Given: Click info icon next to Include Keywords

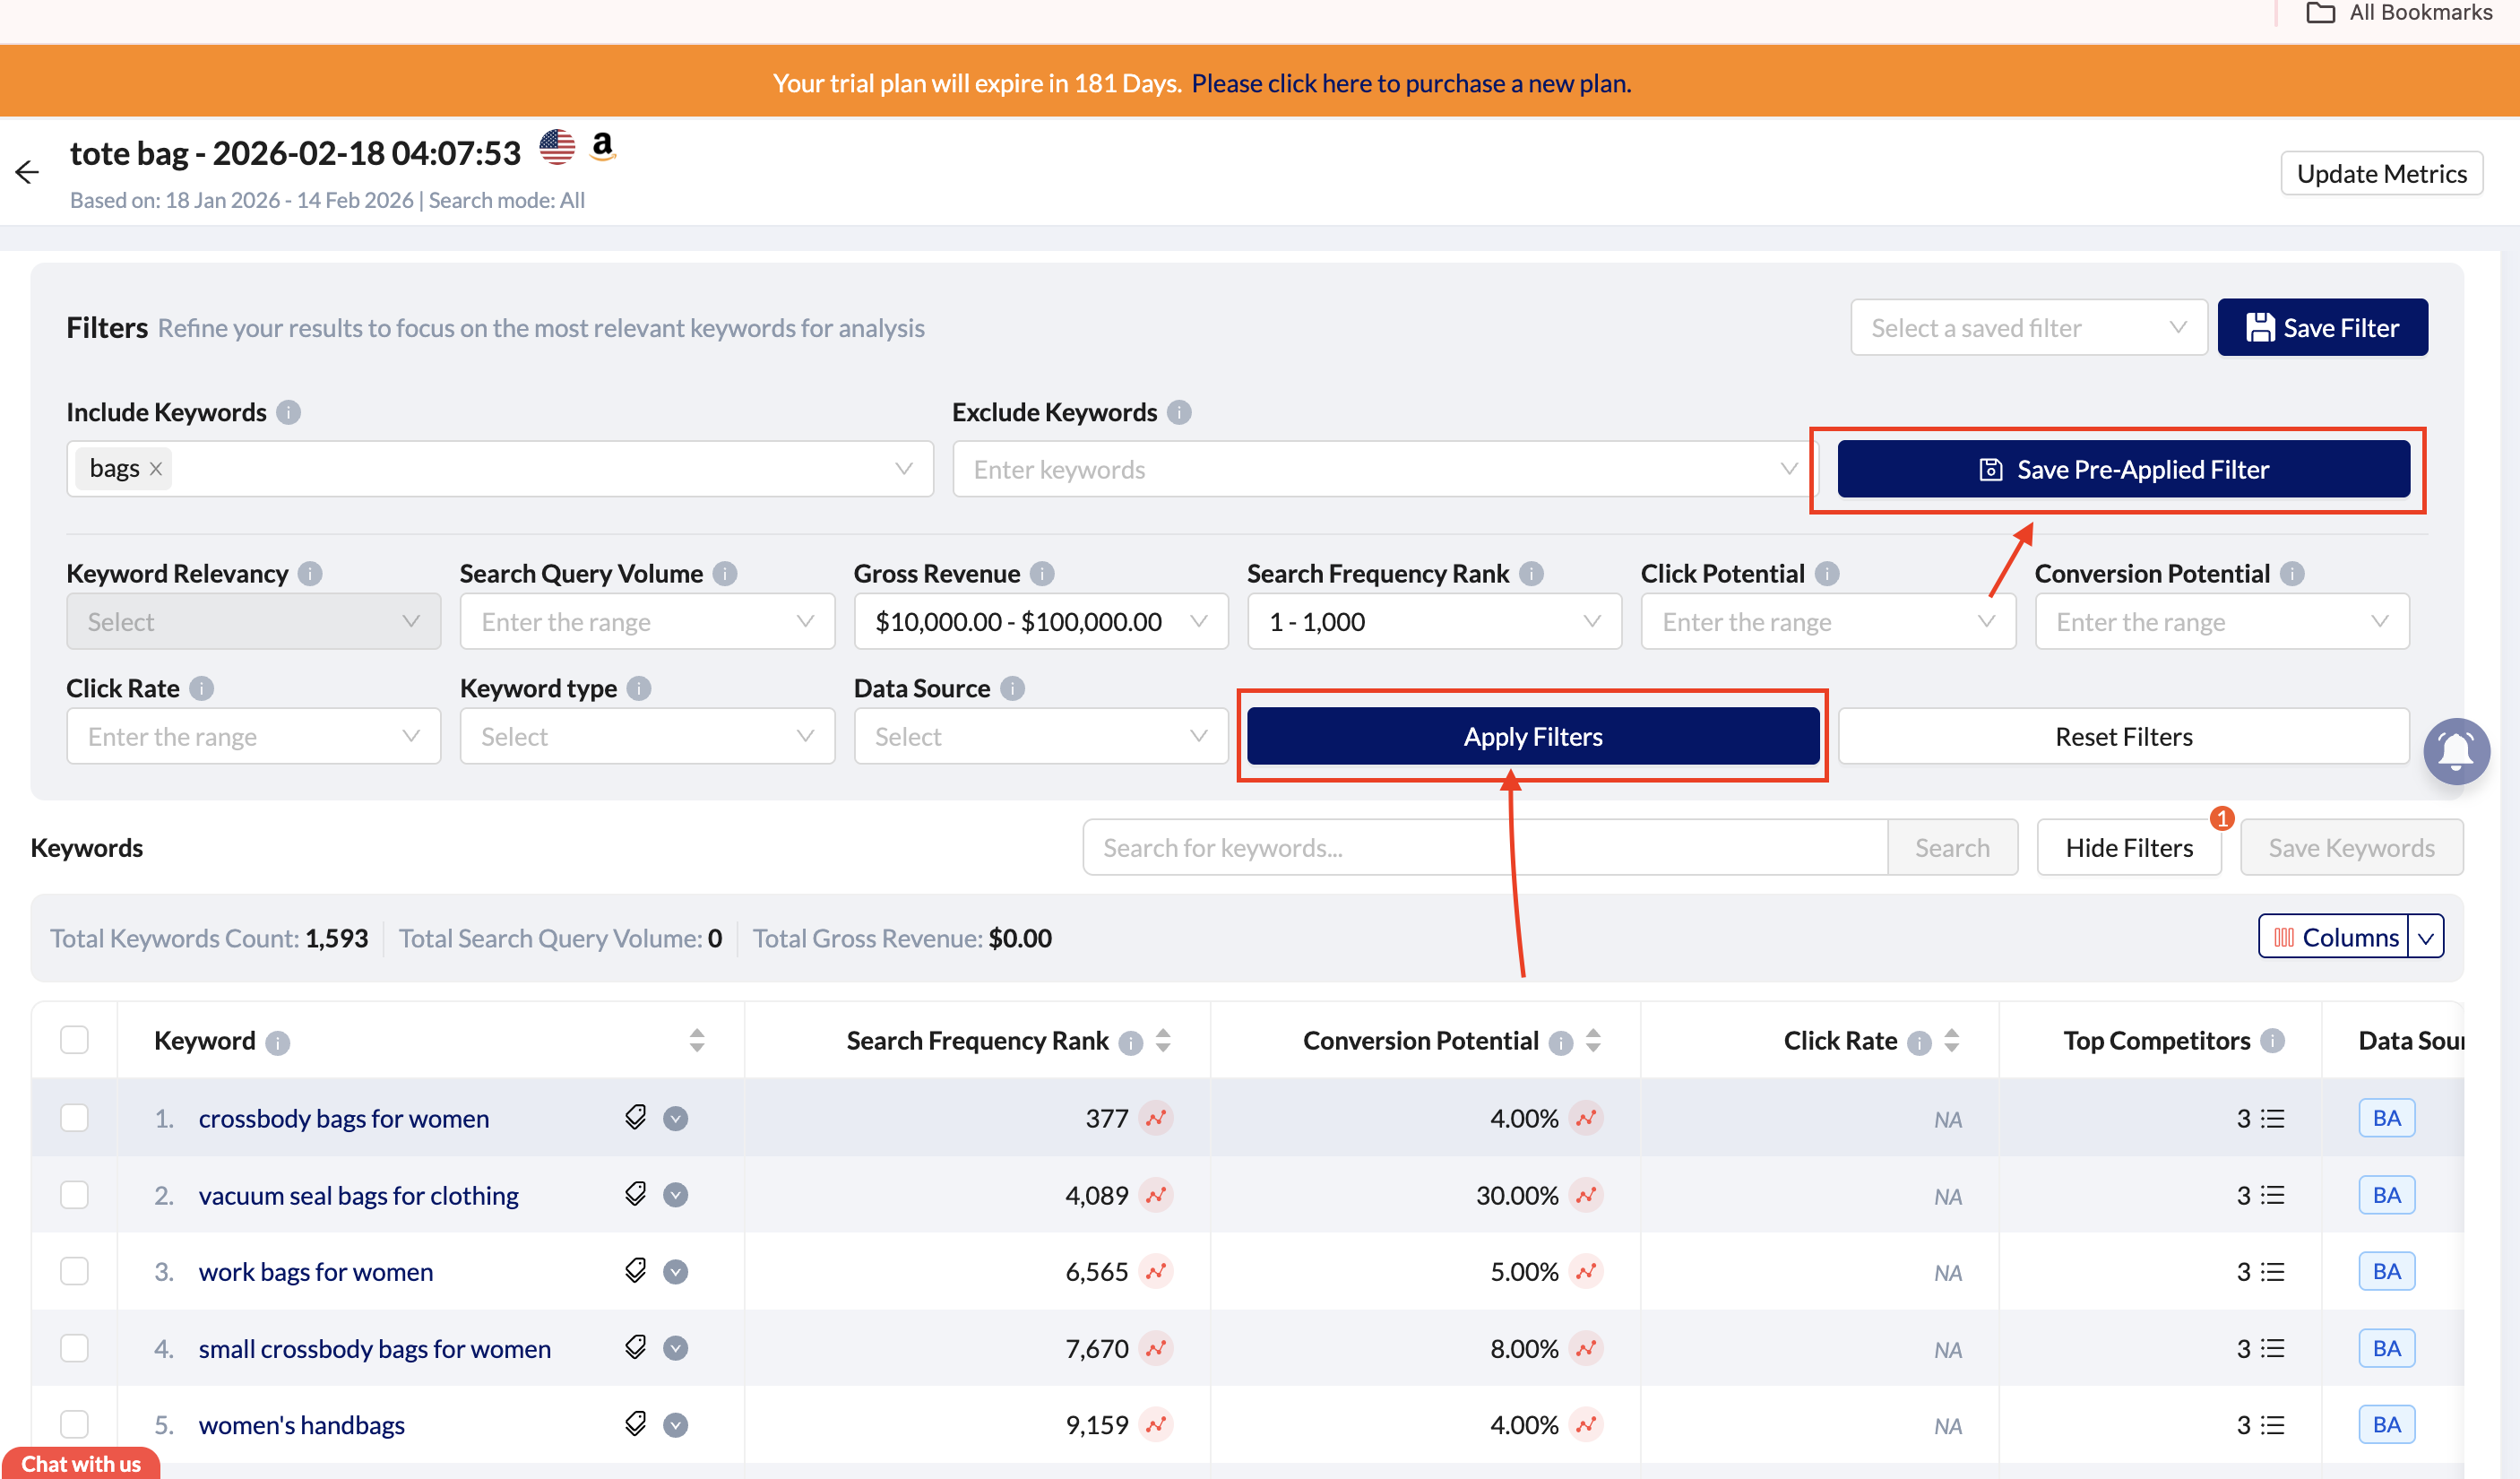Looking at the screenshot, I should point(288,413).
